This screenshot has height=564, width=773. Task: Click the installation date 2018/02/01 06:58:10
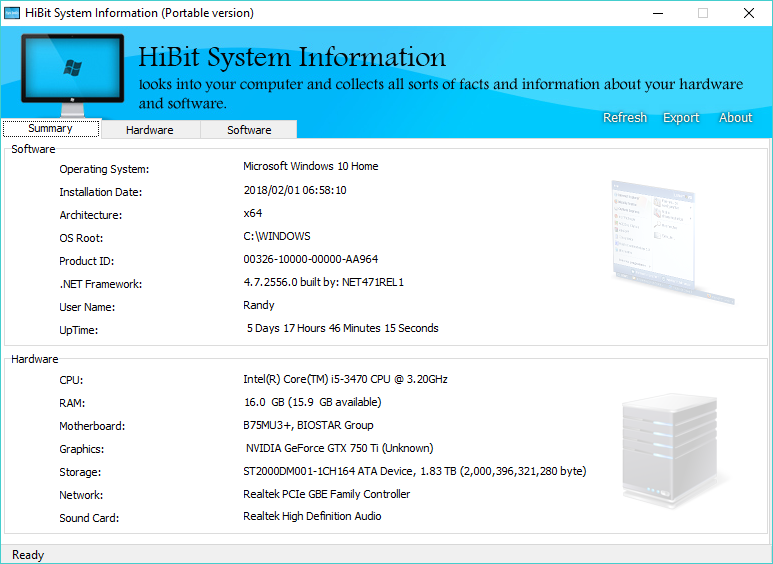(295, 190)
